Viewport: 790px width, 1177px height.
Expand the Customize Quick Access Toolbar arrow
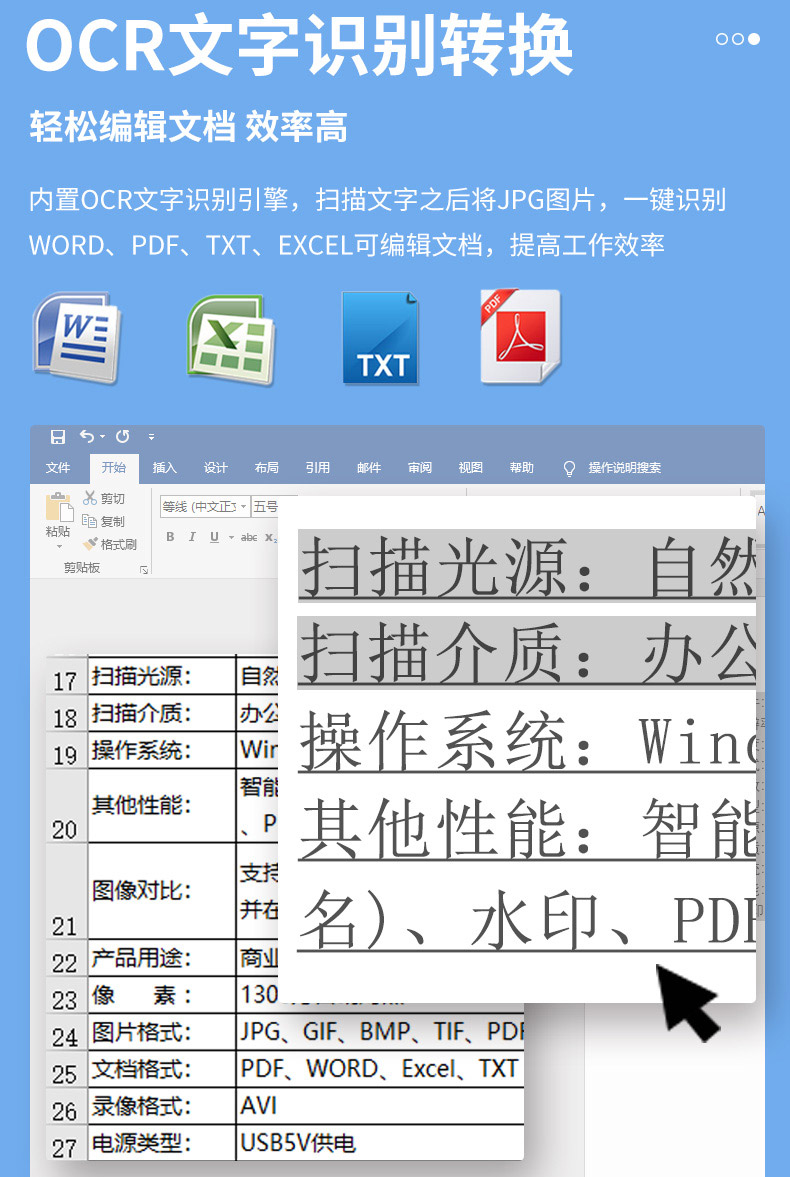click(151, 437)
